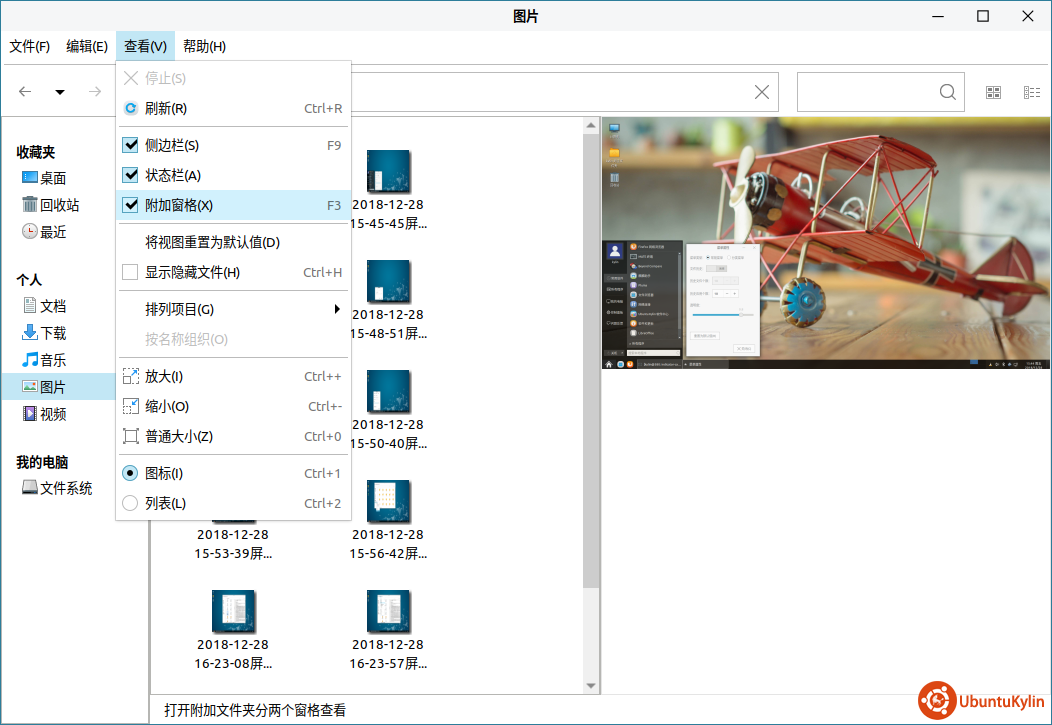
Task: Open the Help (帮助) menu
Action: click(x=204, y=46)
